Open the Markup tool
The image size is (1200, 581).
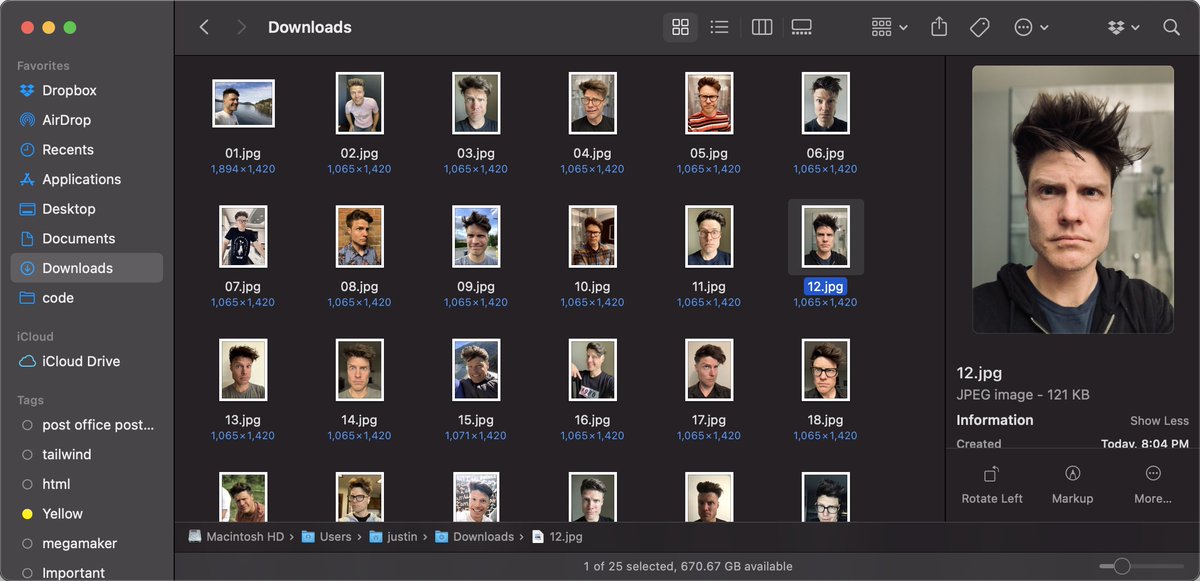point(1072,474)
